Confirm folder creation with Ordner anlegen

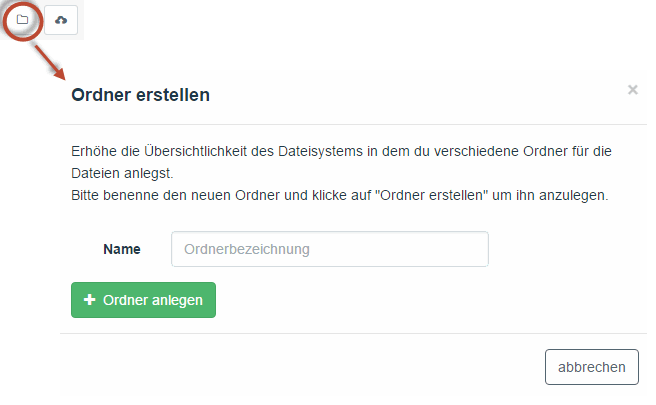144,300
